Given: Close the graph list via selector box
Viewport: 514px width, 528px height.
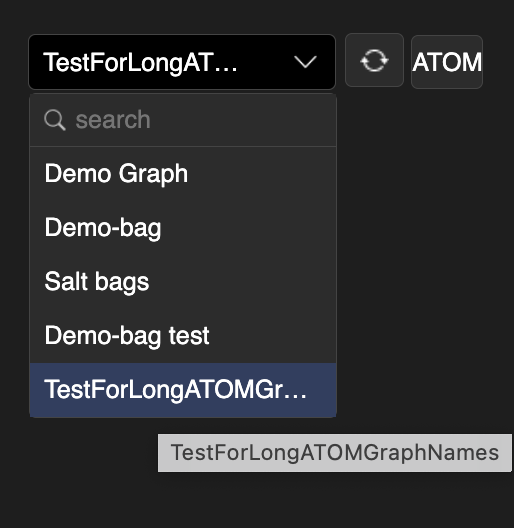Looking at the screenshot, I should coord(182,62).
